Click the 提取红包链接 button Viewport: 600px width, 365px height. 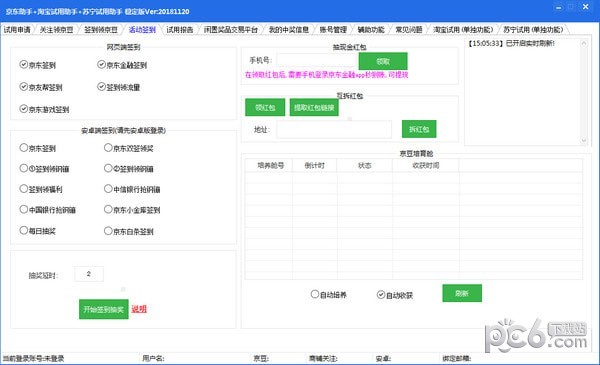coord(314,108)
